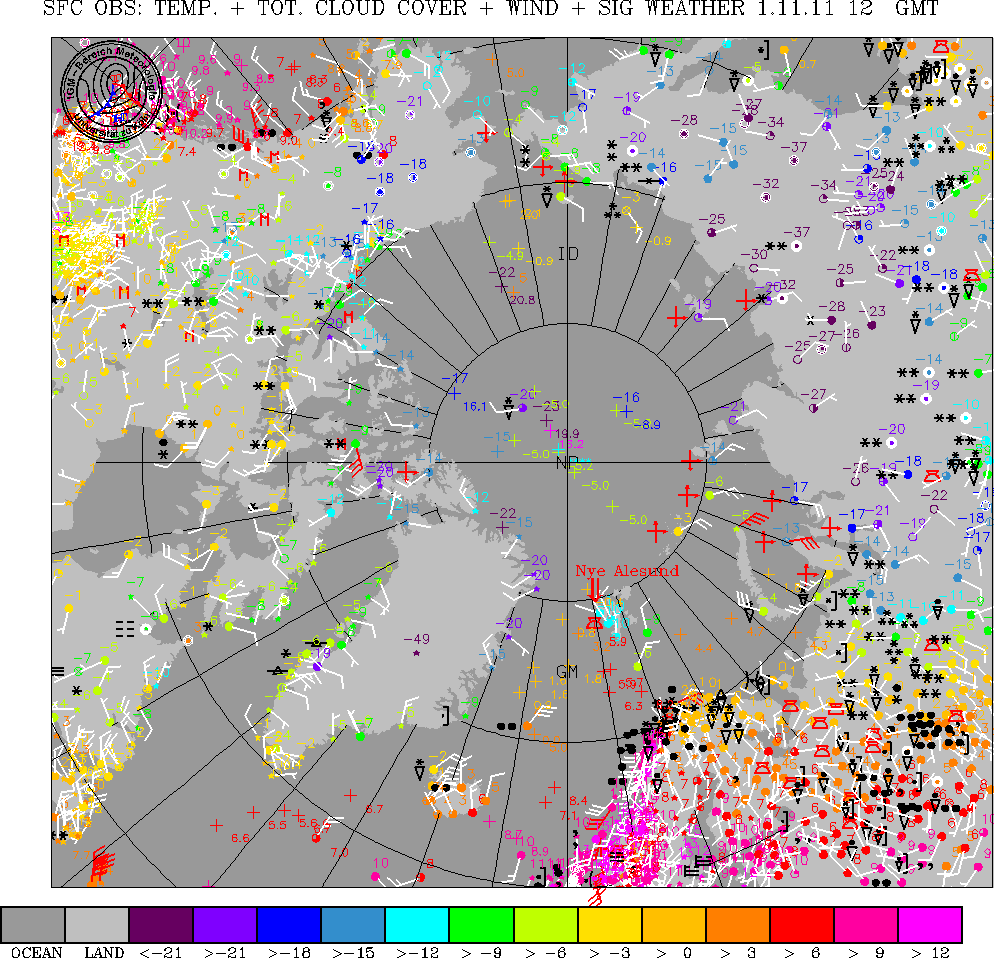Viewport: 994px width, 958px height.
Task: Click the '> -9' legend label
Action: tap(481, 952)
